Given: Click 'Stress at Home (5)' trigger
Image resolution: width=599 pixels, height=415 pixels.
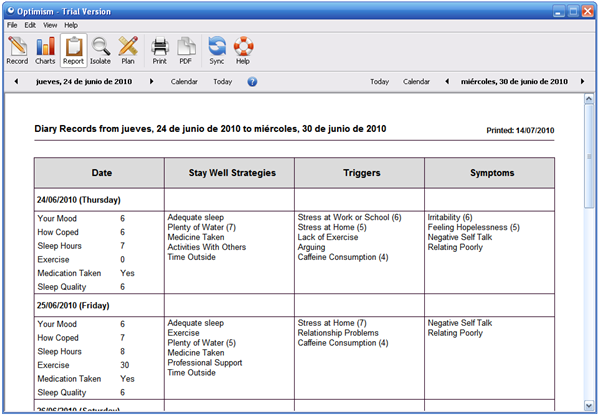Looking at the screenshot, I should [x=332, y=227].
